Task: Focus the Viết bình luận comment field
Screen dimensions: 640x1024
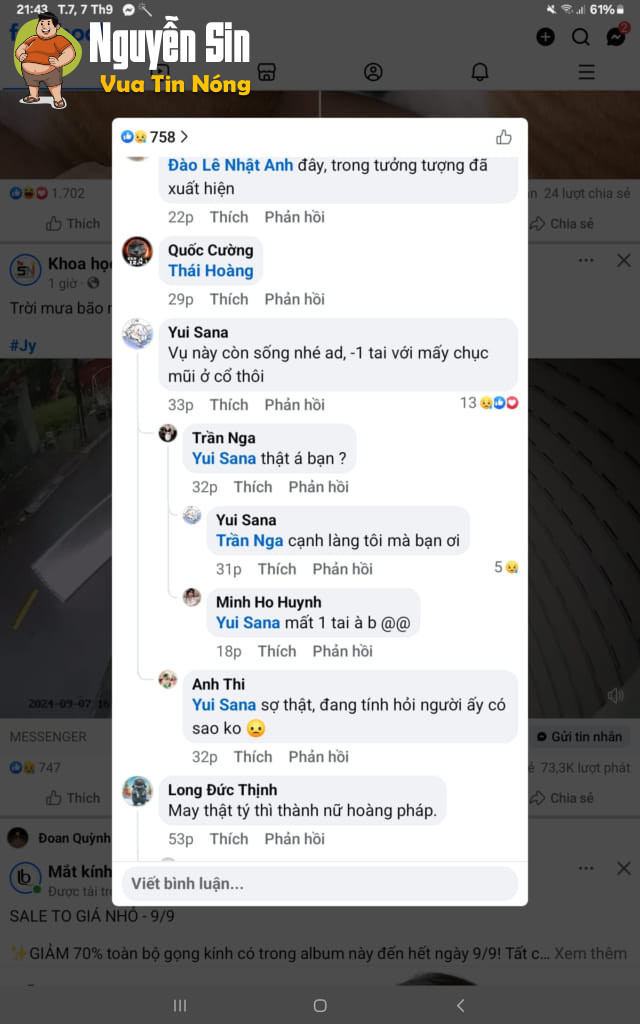Action: (320, 884)
